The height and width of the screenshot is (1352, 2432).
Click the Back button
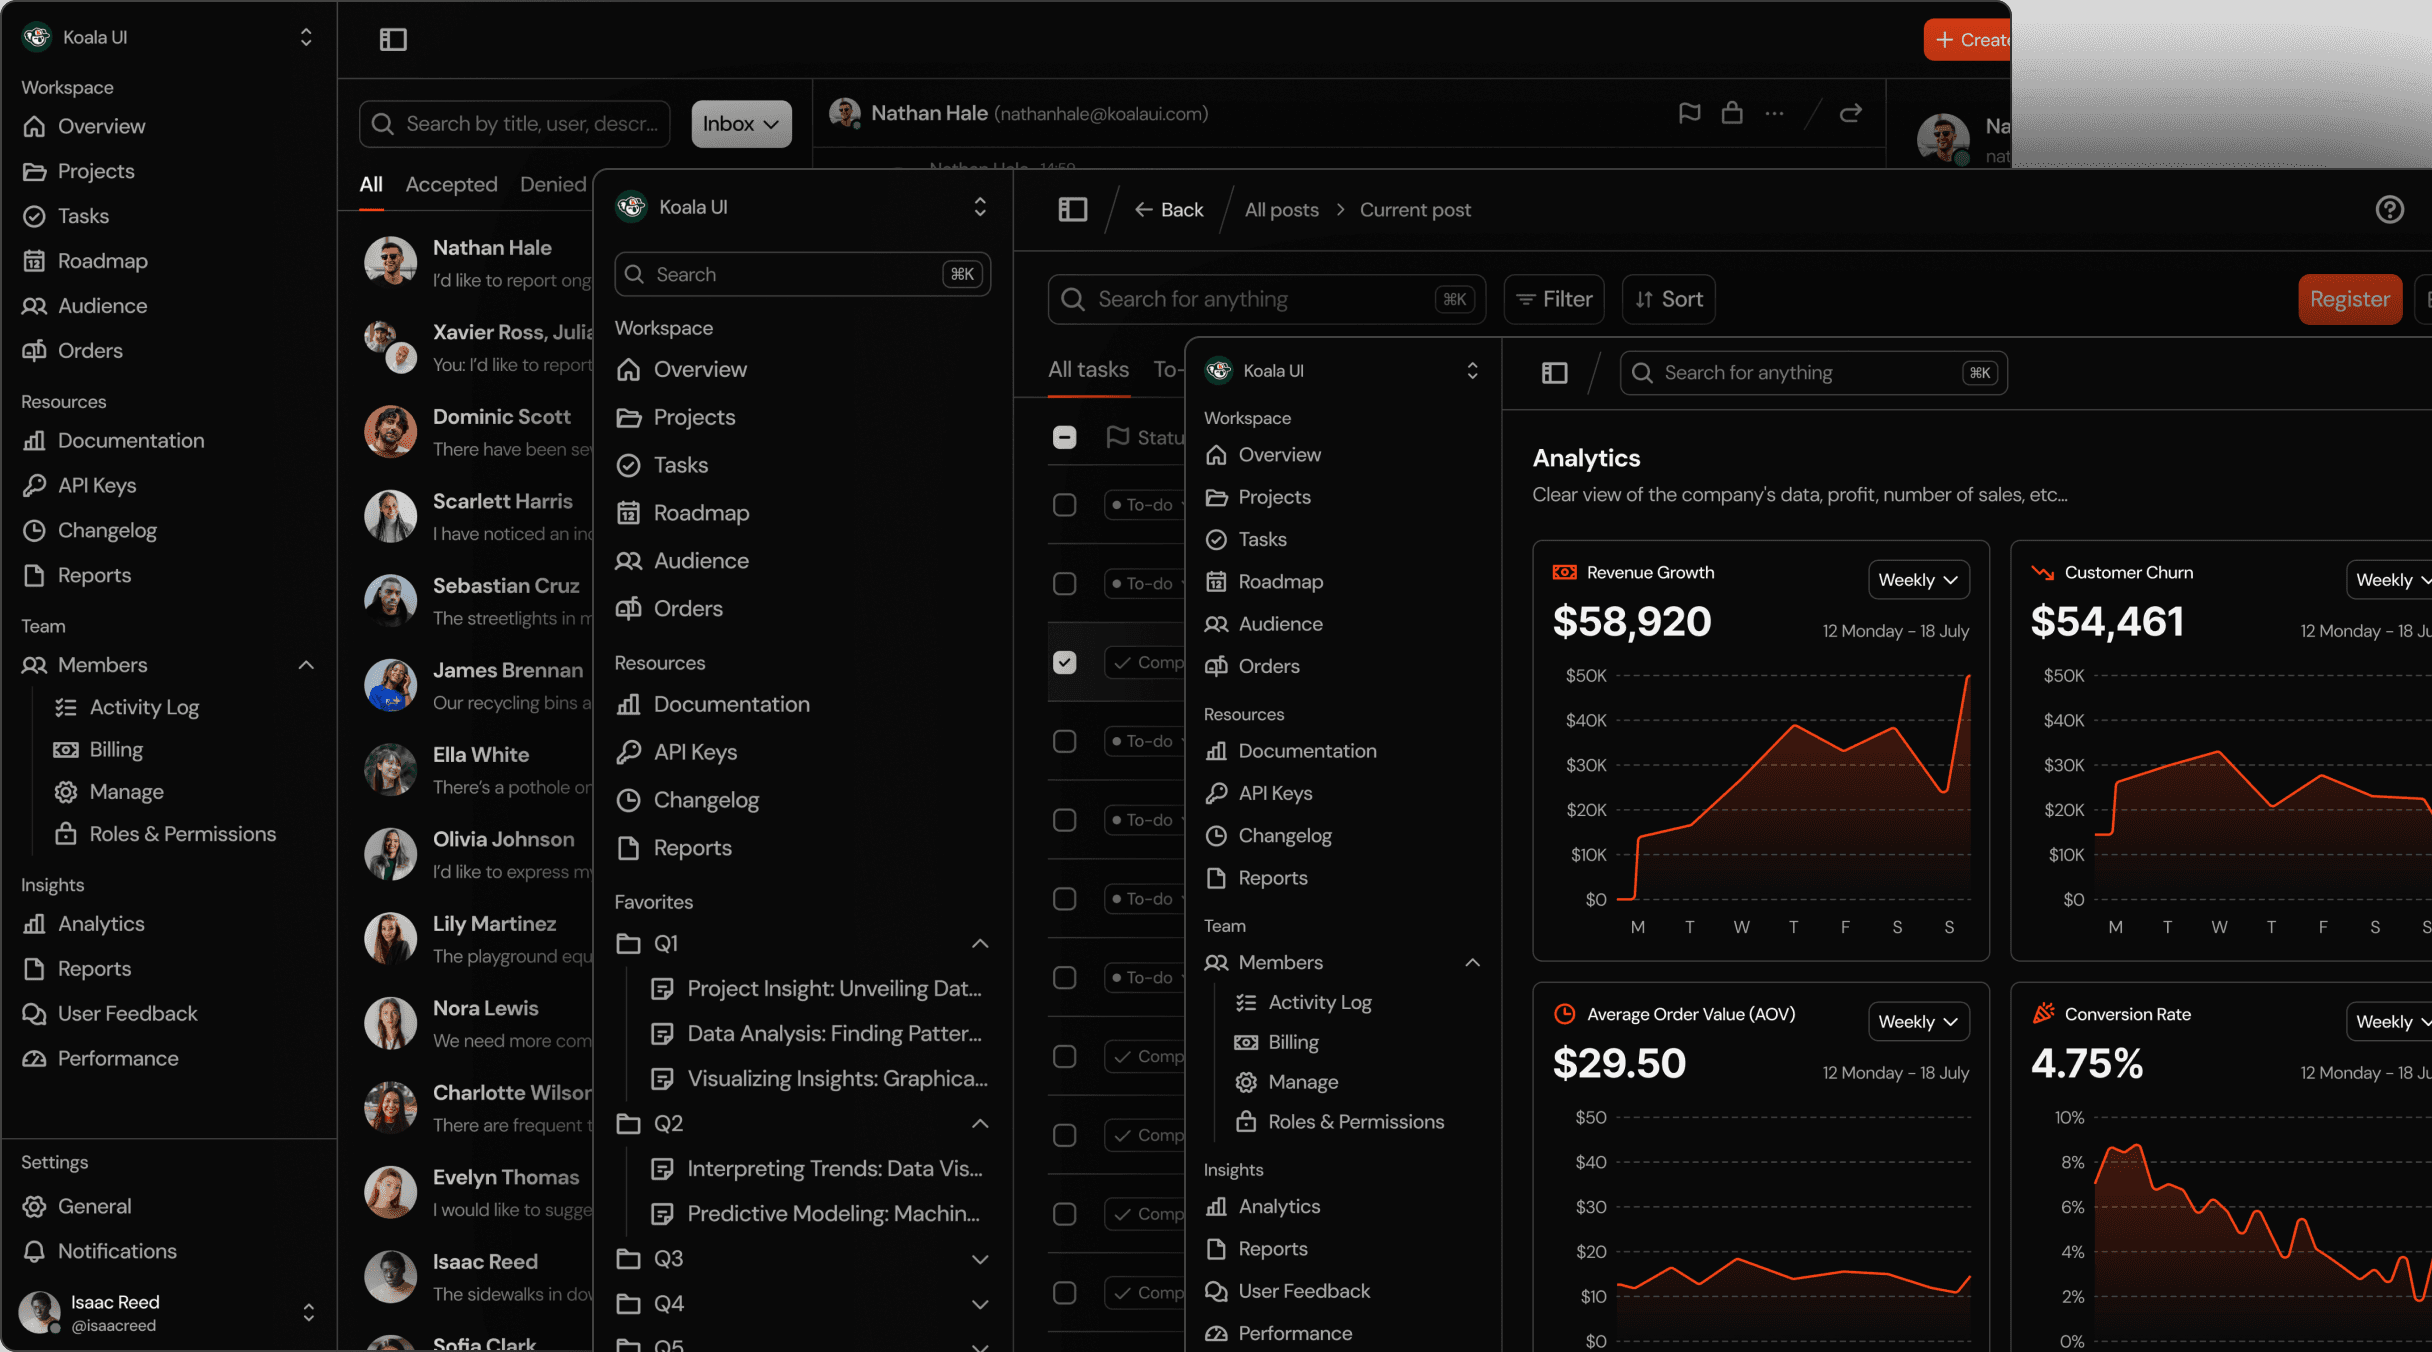[1168, 210]
